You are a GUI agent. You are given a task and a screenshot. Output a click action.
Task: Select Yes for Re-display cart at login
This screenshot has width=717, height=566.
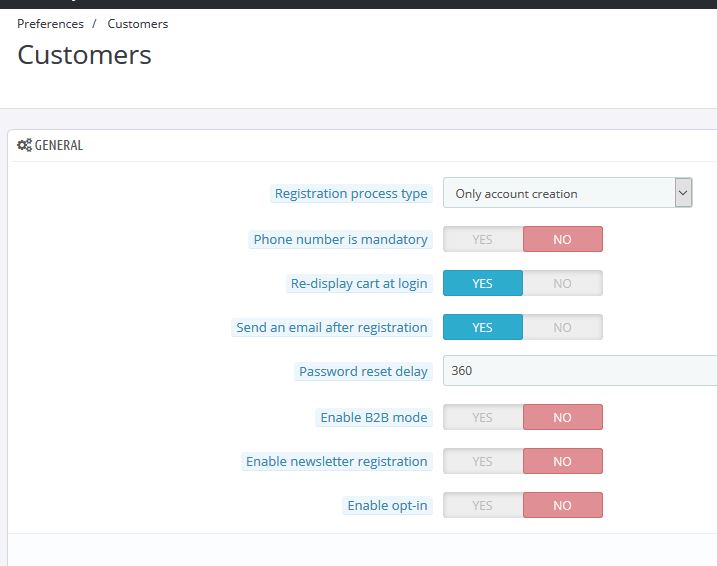click(x=483, y=283)
